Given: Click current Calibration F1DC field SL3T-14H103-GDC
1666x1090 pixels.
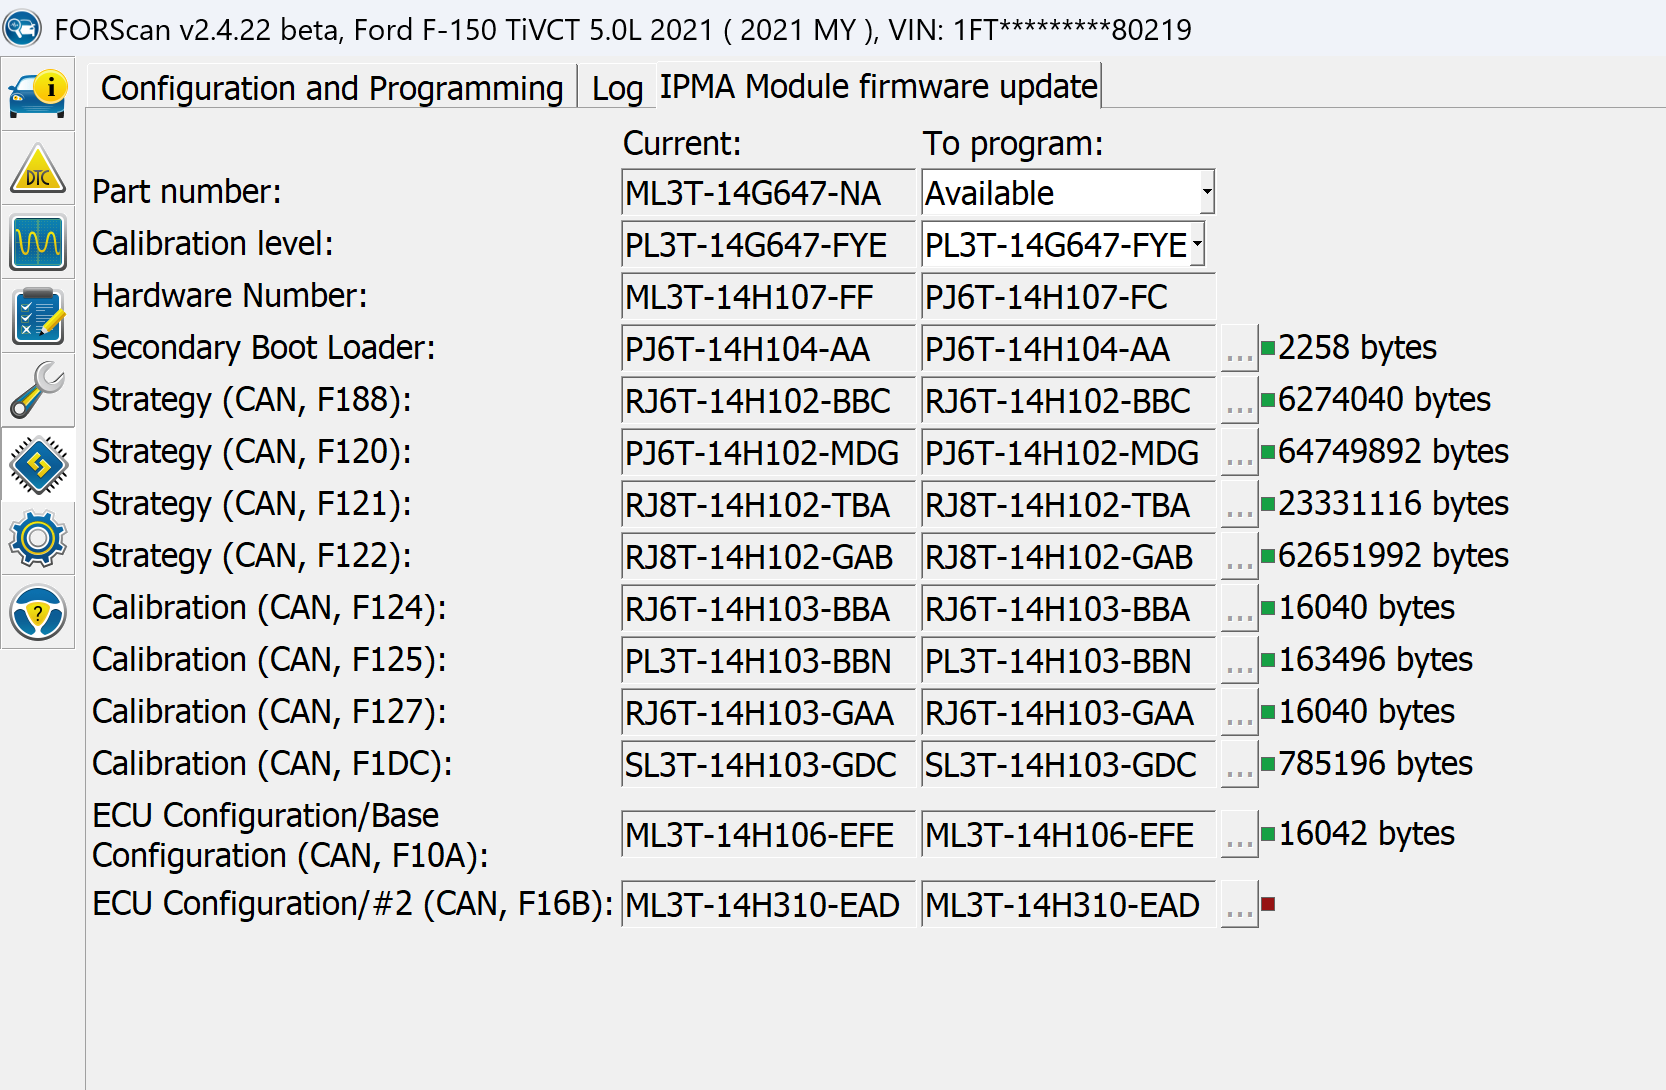Looking at the screenshot, I should tap(768, 765).
